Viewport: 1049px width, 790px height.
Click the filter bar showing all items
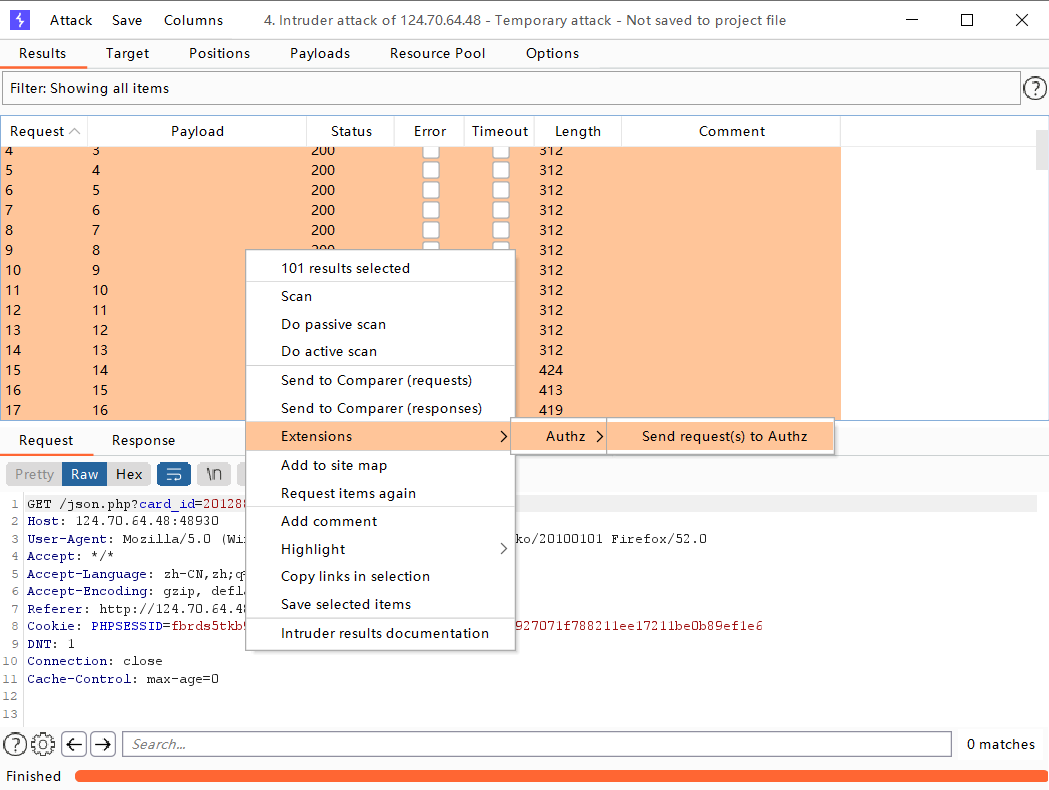[511, 88]
